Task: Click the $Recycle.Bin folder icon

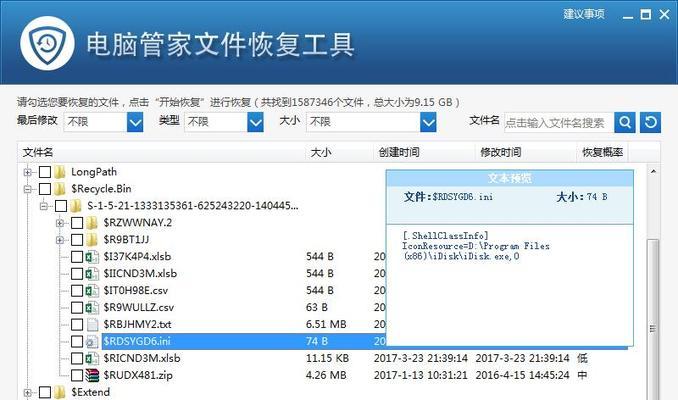Action: click(60, 189)
